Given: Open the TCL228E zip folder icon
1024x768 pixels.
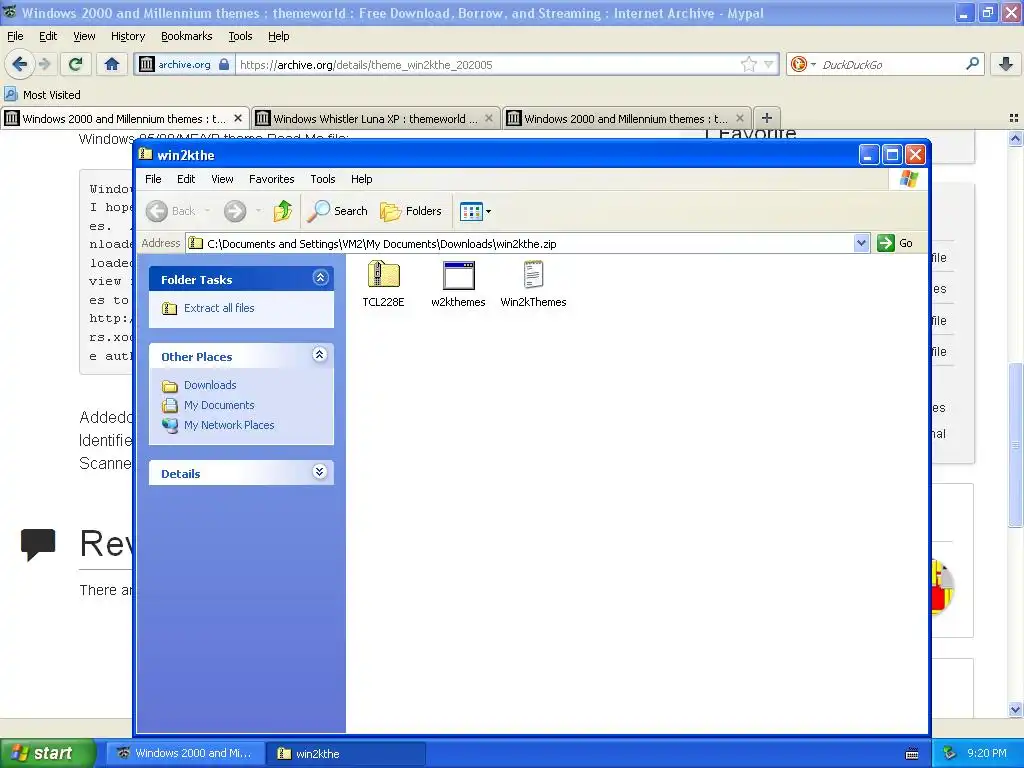Looking at the screenshot, I should click(383, 274).
